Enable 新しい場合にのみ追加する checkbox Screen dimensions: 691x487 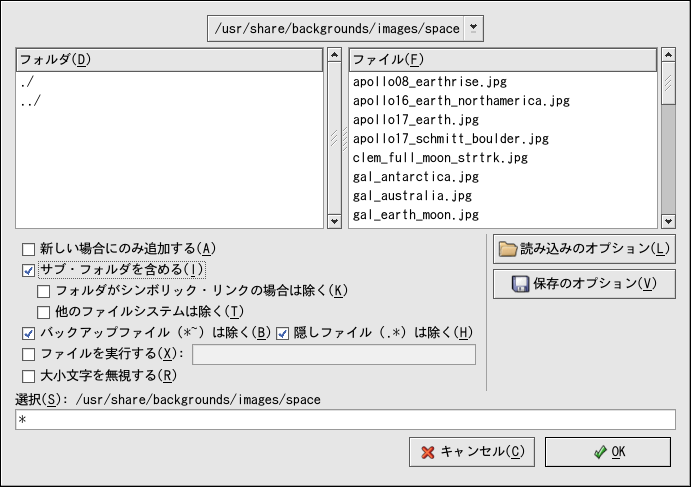pyautogui.click(x=28, y=249)
